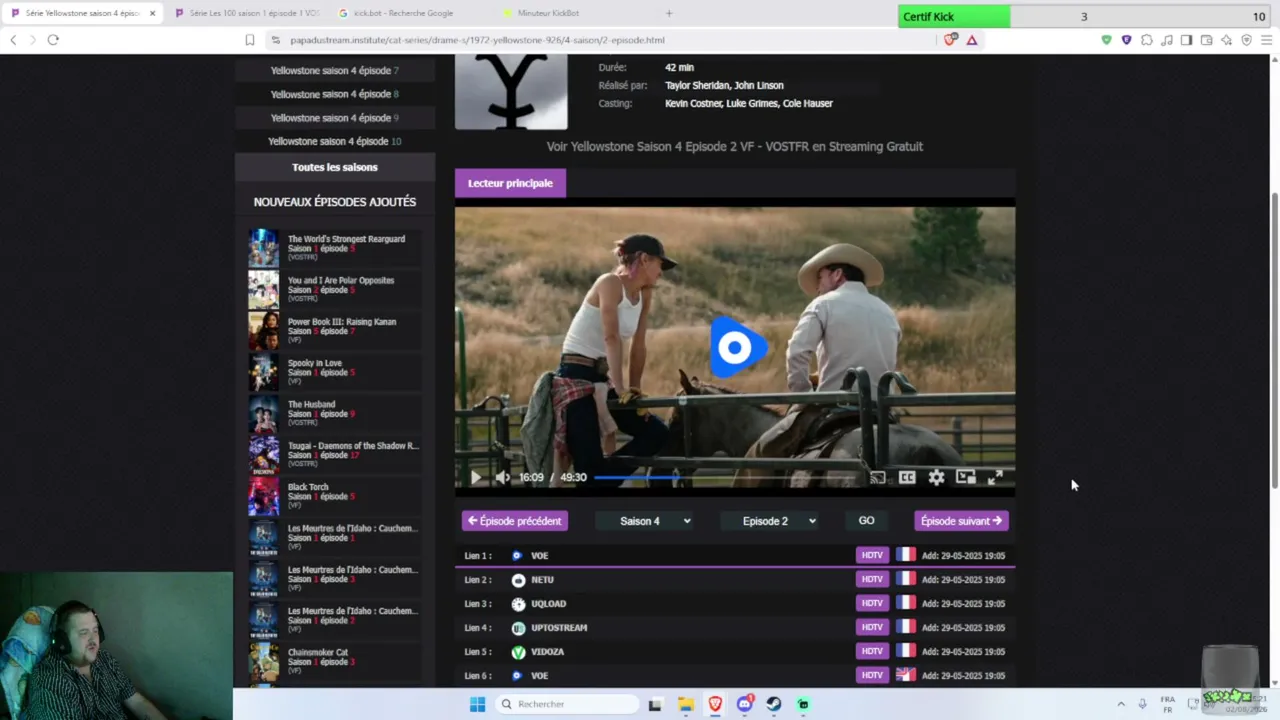Screen dimensions: 1280x720
Task: Mute the video player volume
Action: point(502,478)
